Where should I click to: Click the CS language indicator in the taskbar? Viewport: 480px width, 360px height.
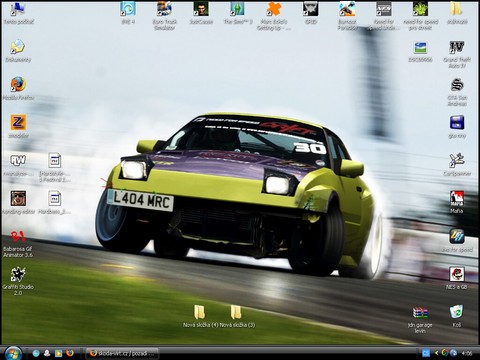pos(426,353)
